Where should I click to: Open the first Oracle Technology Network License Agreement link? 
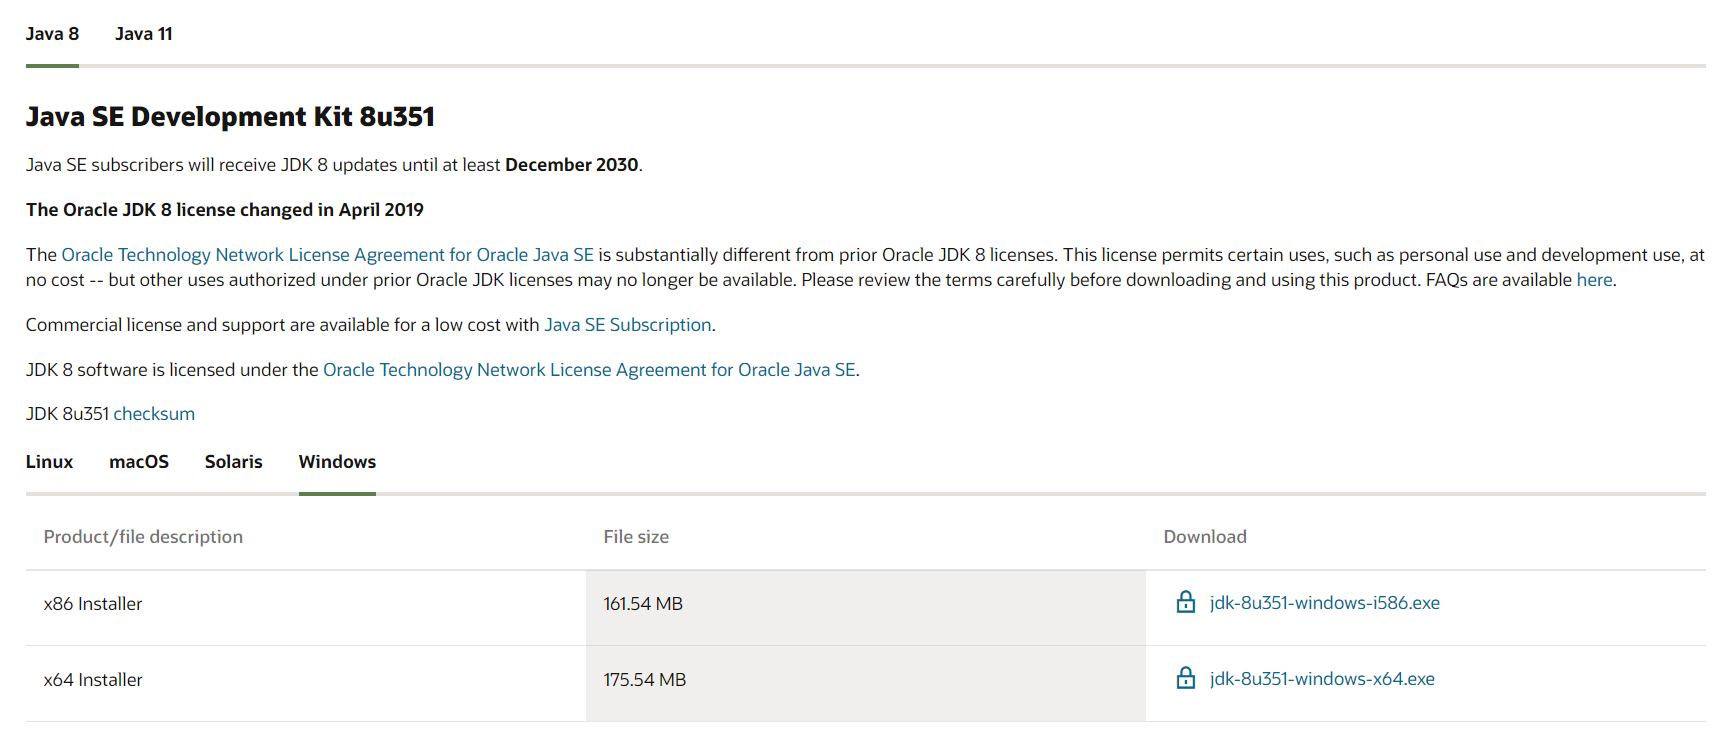pyautogui.click(x=328, y=255)
